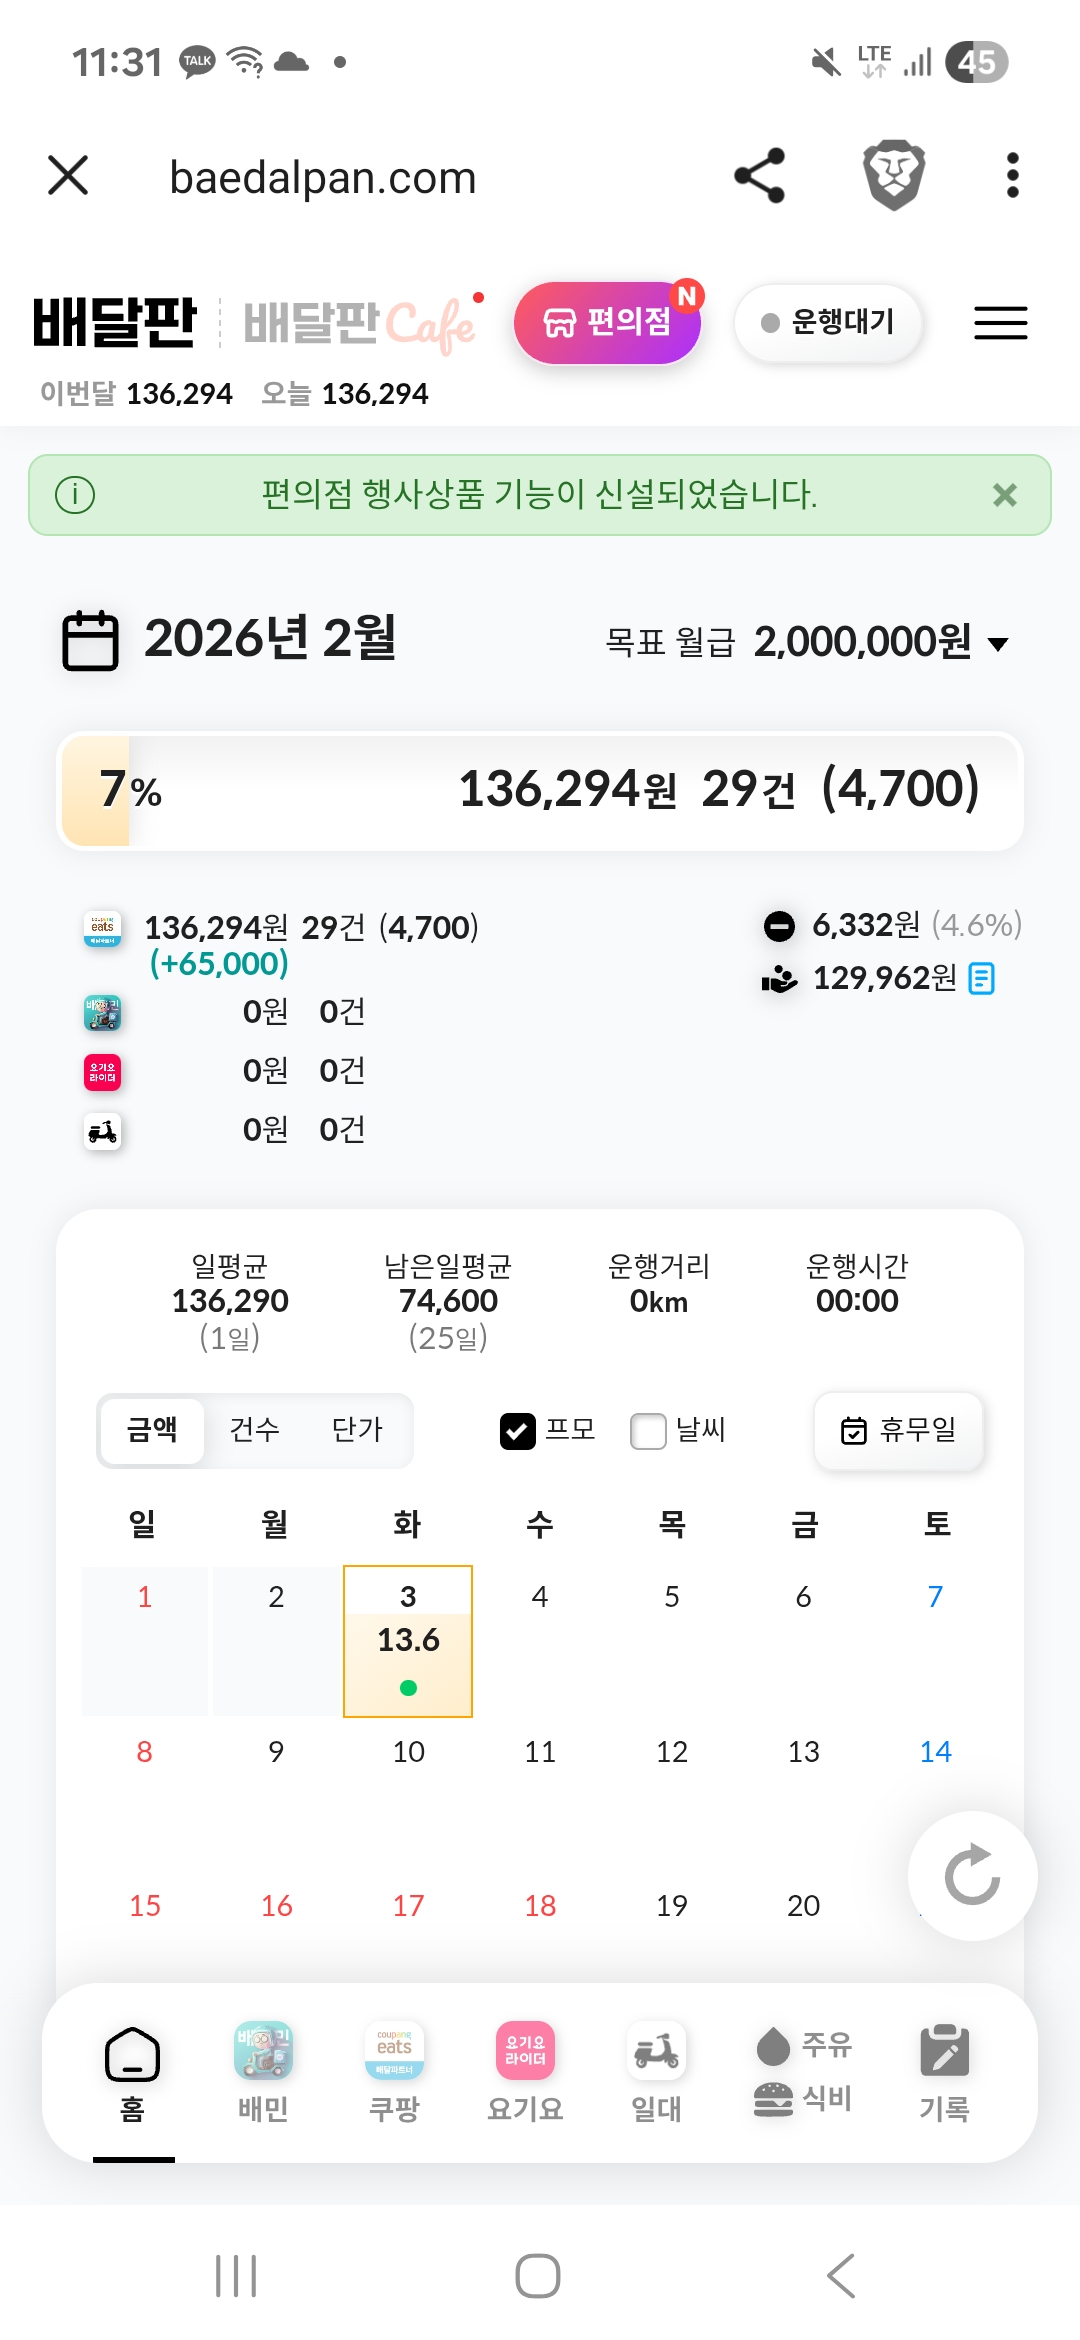The width and height of the screenshot is (1080, 2340).
Task: Open the blue receipt detail icon
Action: click(982, 978)
